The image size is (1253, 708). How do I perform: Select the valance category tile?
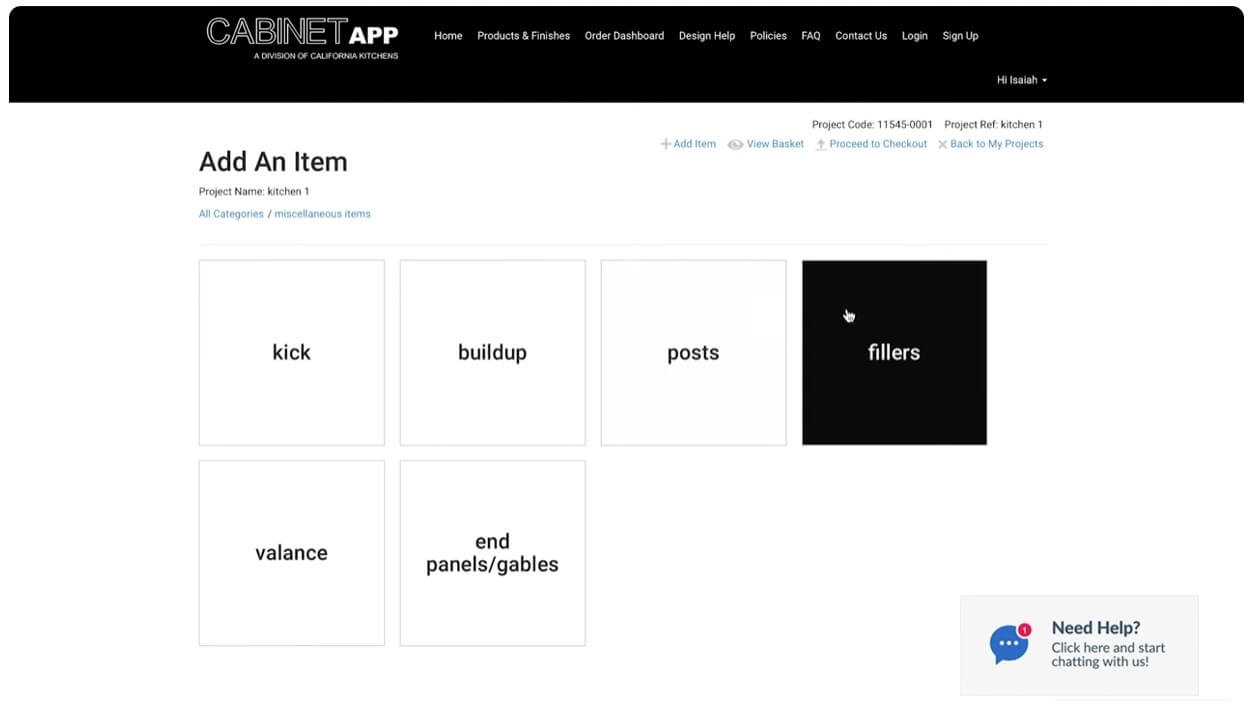(291, 553)
